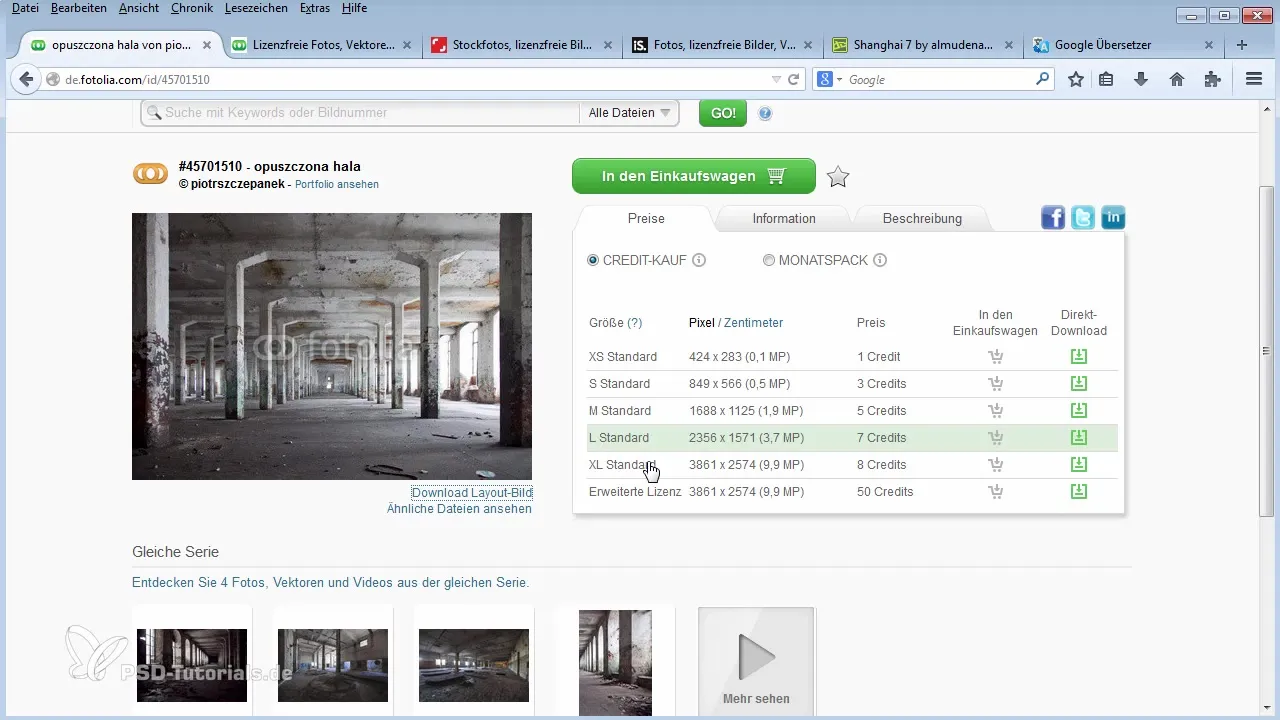Open add-ons puzzle icon
The image size is (1280, 720).
click(1213, 79)
